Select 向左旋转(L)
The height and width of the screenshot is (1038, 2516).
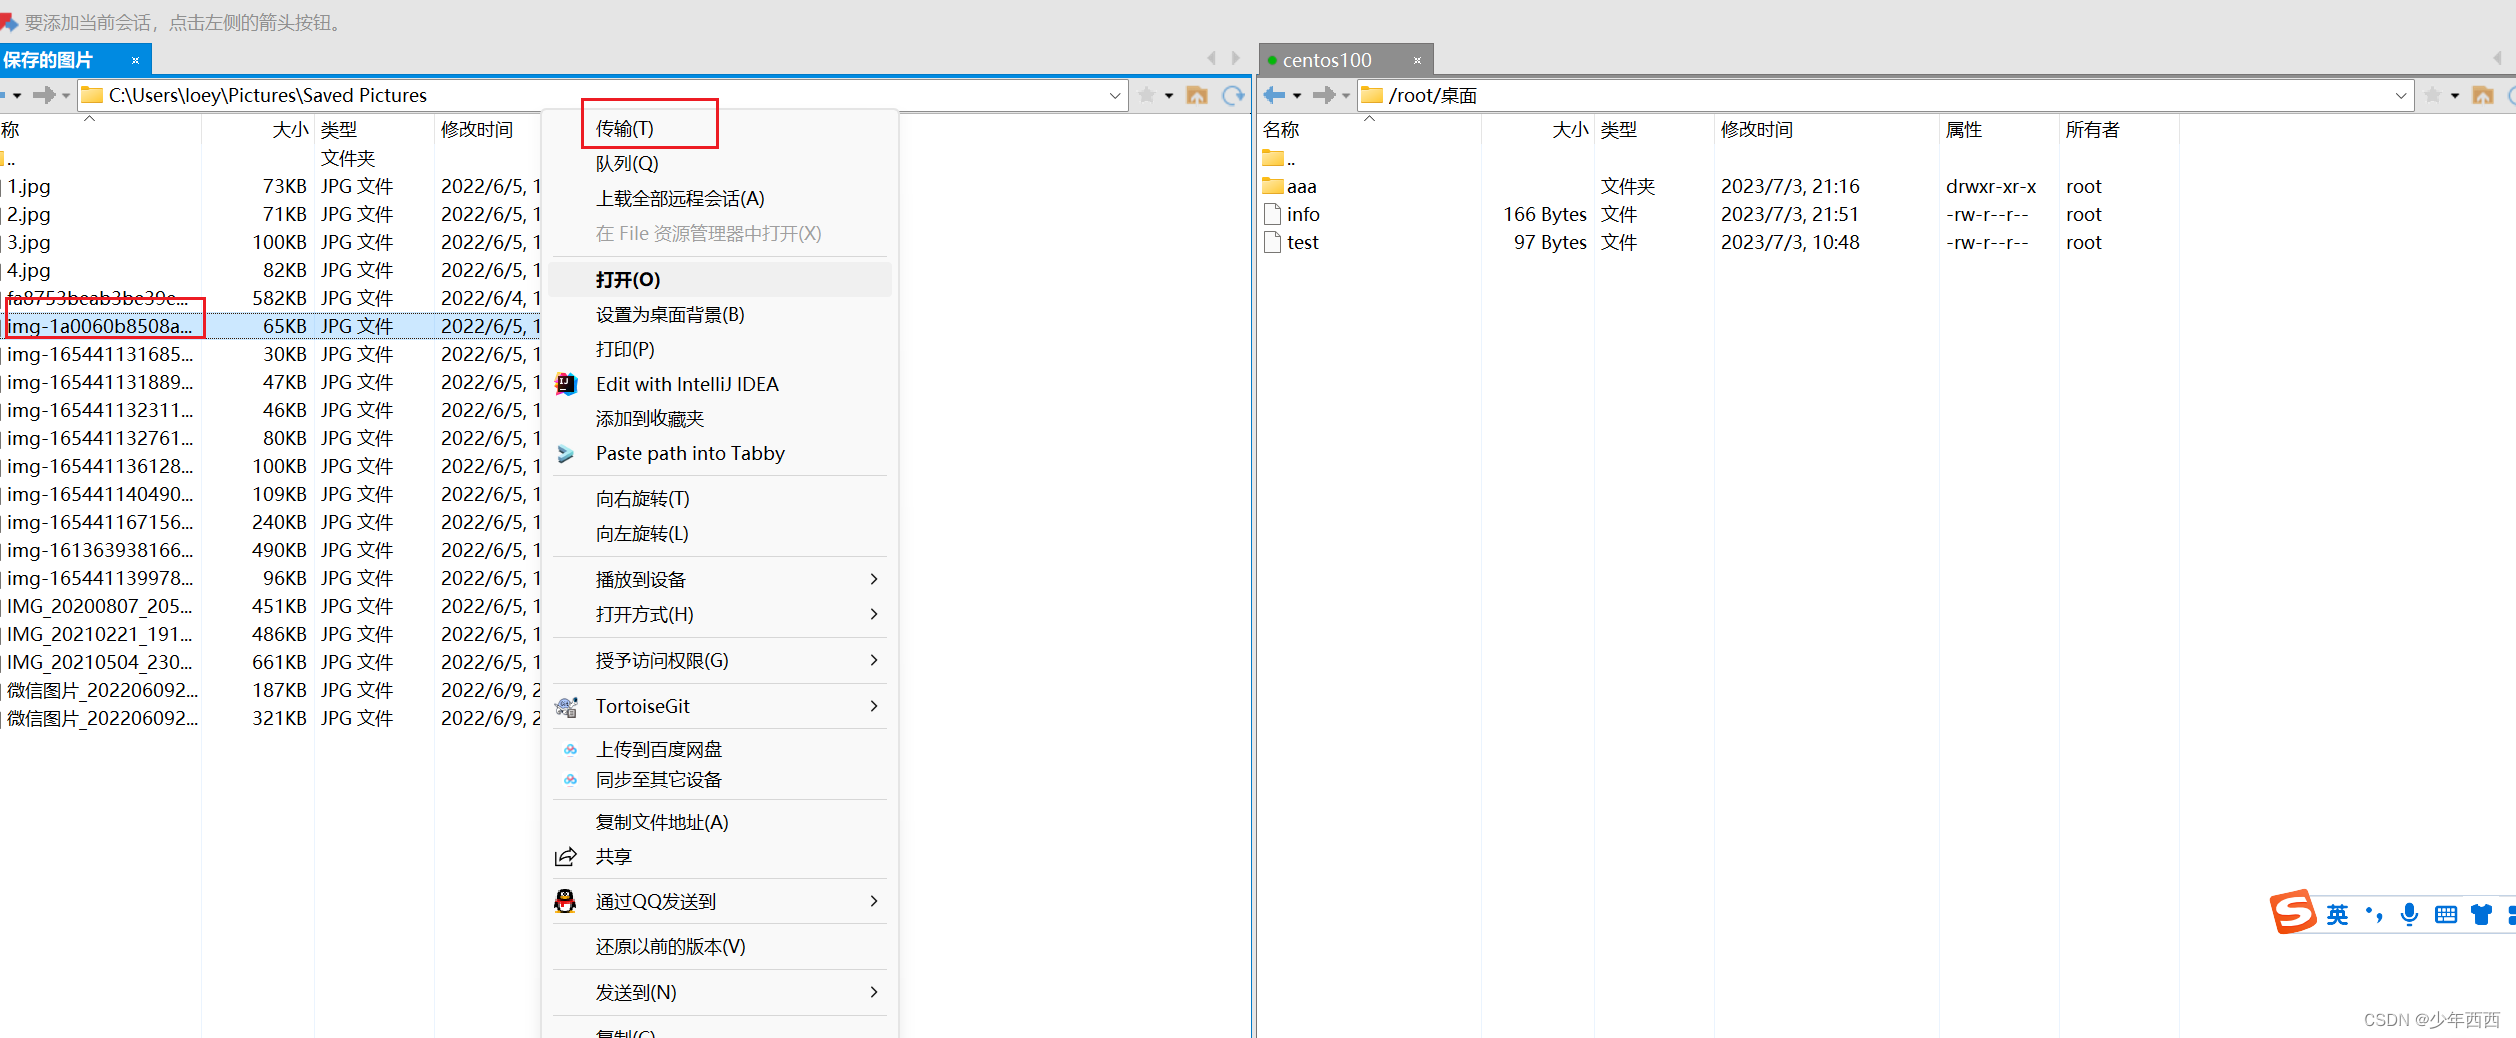point(720,534)
